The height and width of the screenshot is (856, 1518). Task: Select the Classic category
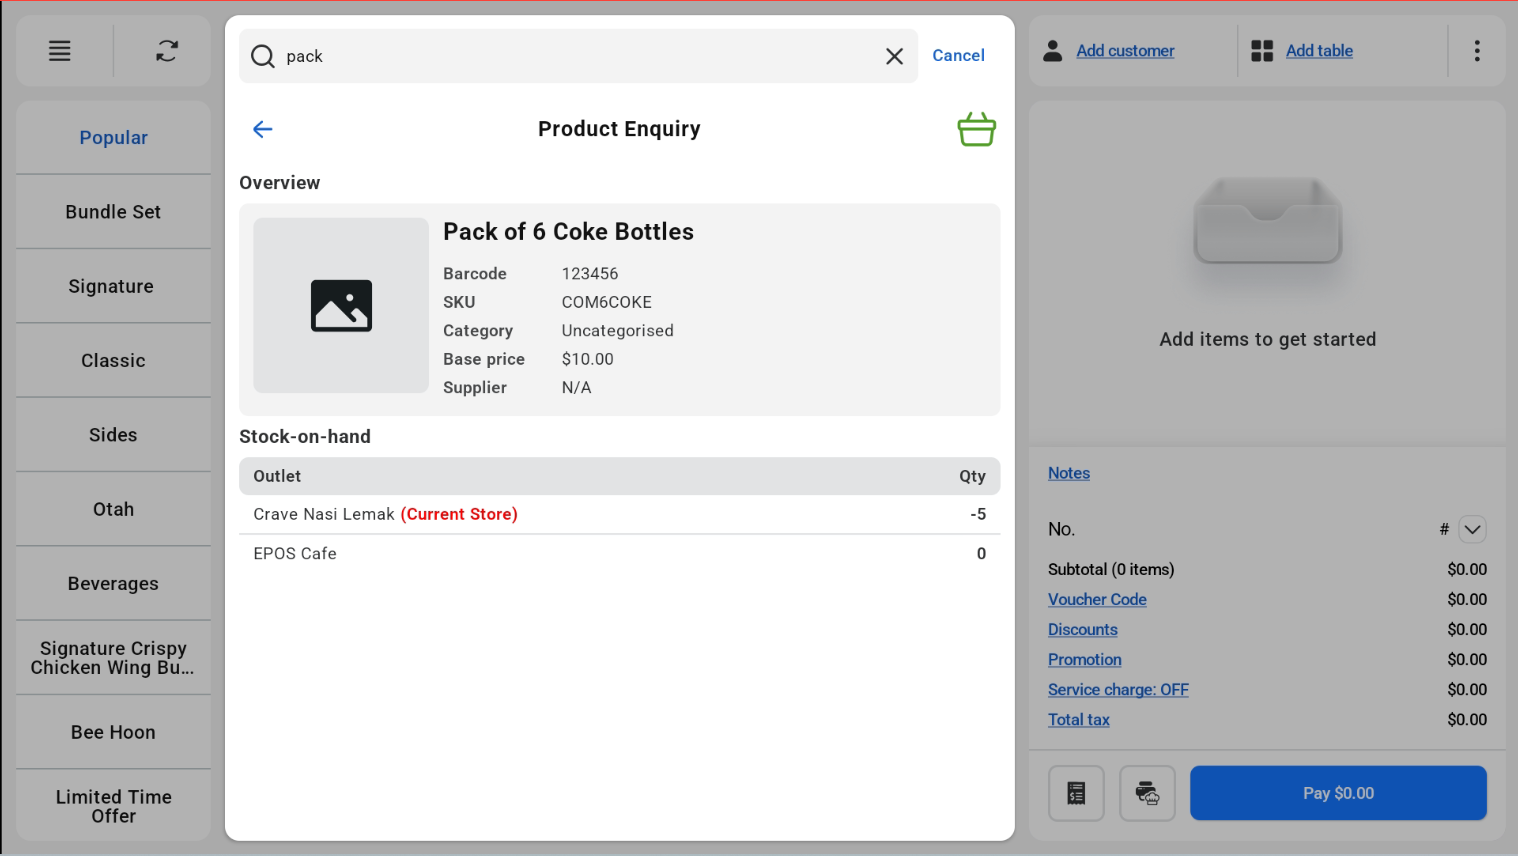pyautogui.click(x=113, y=360)
